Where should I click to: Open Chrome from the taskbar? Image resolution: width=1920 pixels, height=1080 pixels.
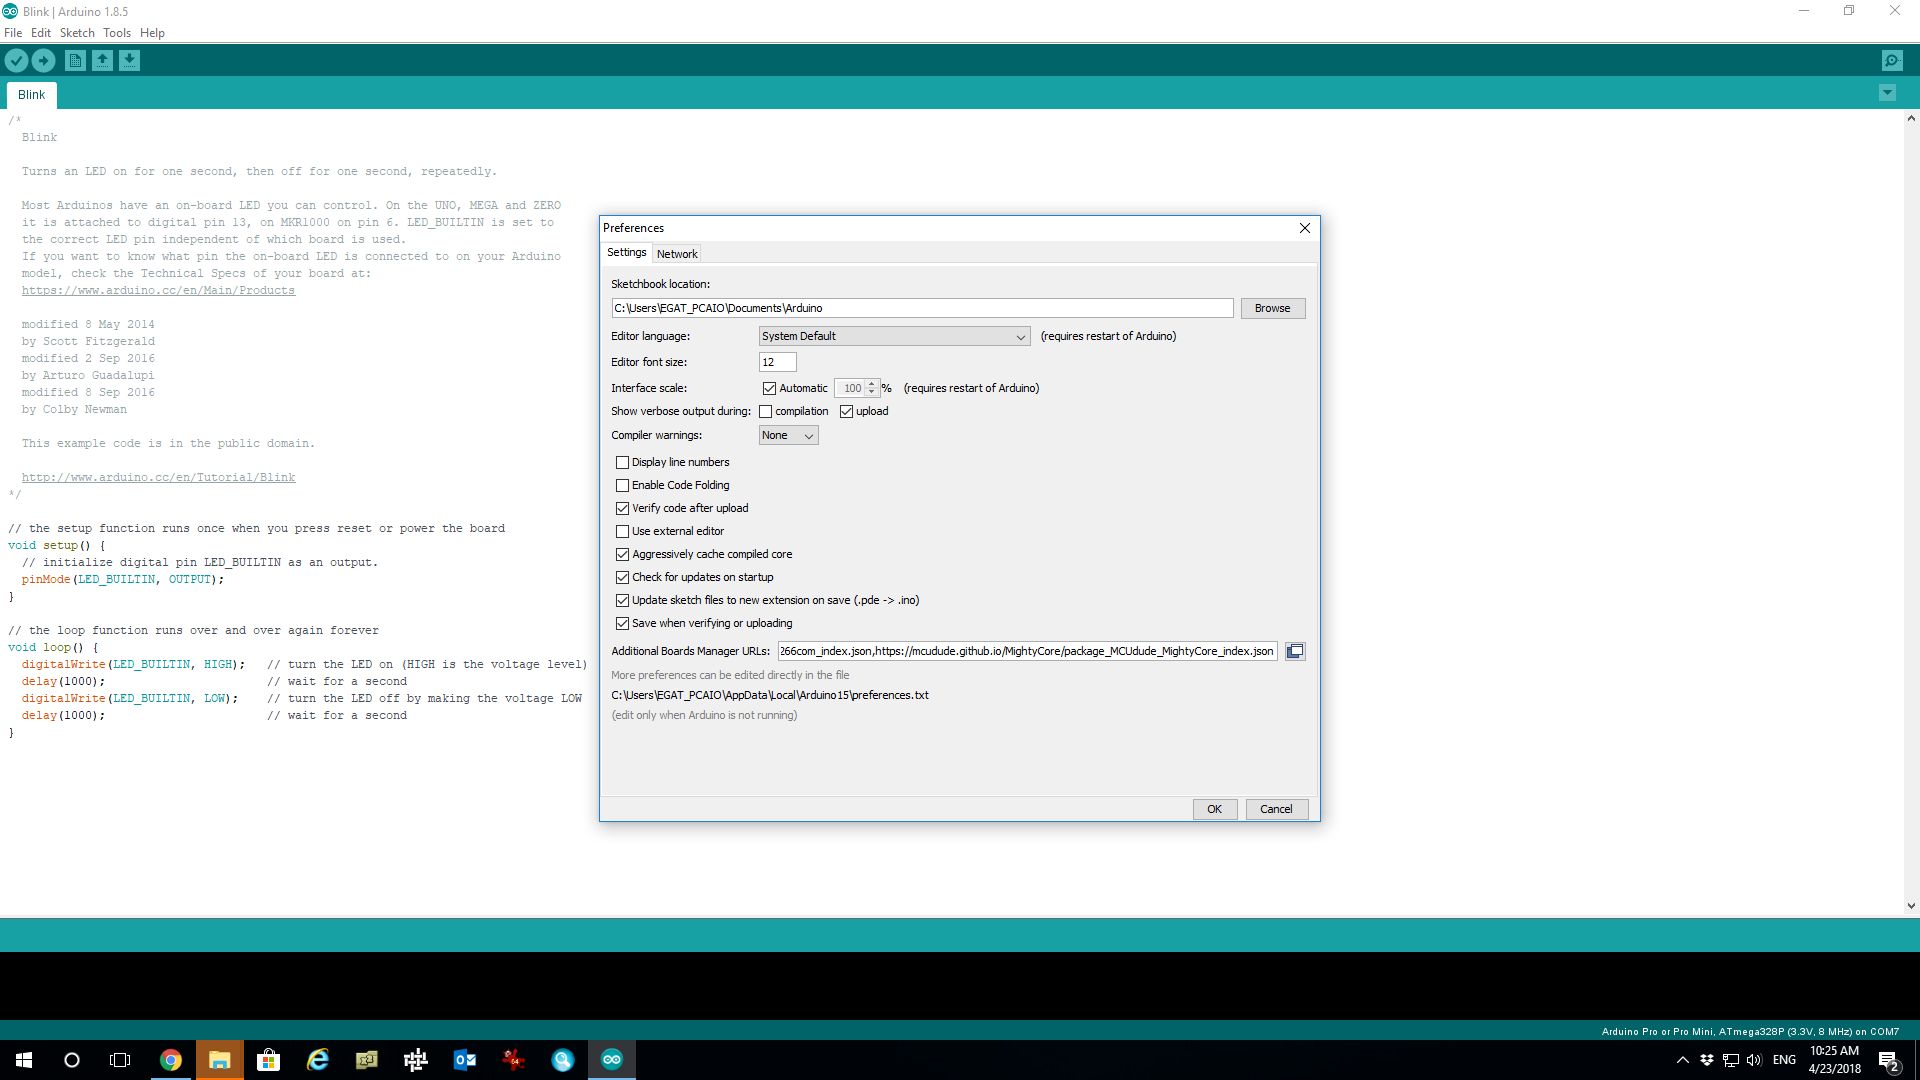click(x=171, y=1060)
